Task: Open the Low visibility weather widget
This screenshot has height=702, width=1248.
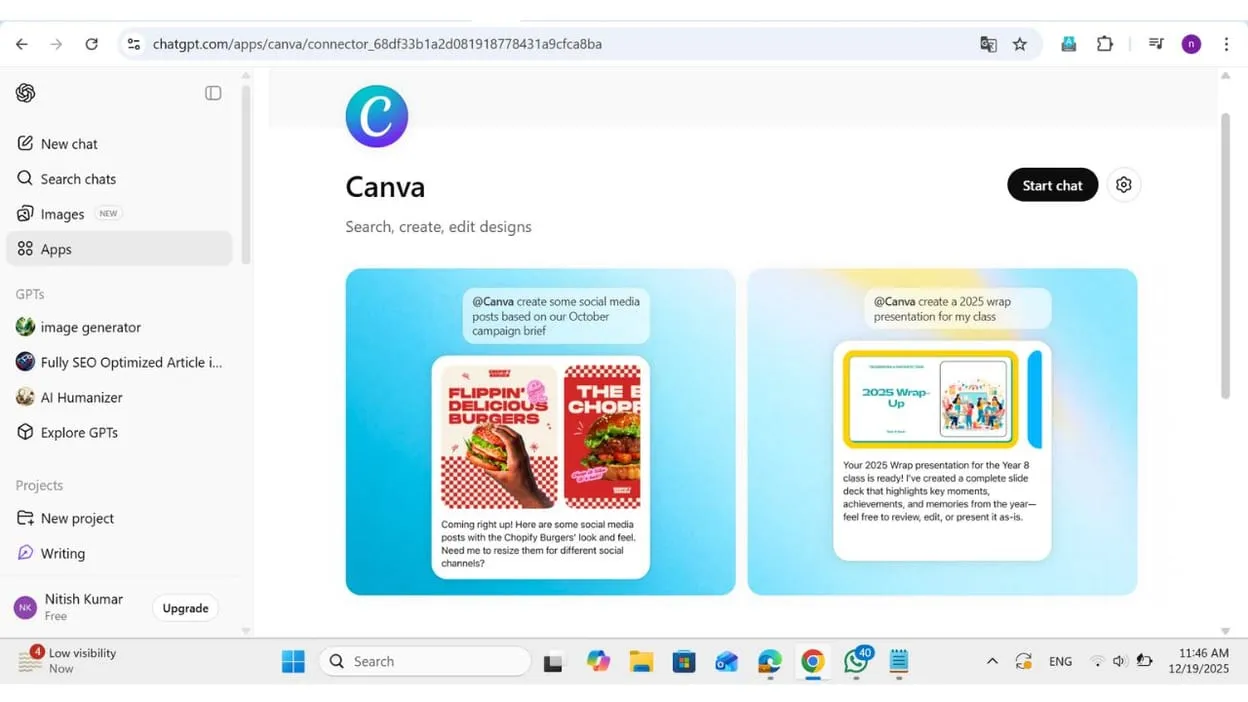Action: click(68, 660)
